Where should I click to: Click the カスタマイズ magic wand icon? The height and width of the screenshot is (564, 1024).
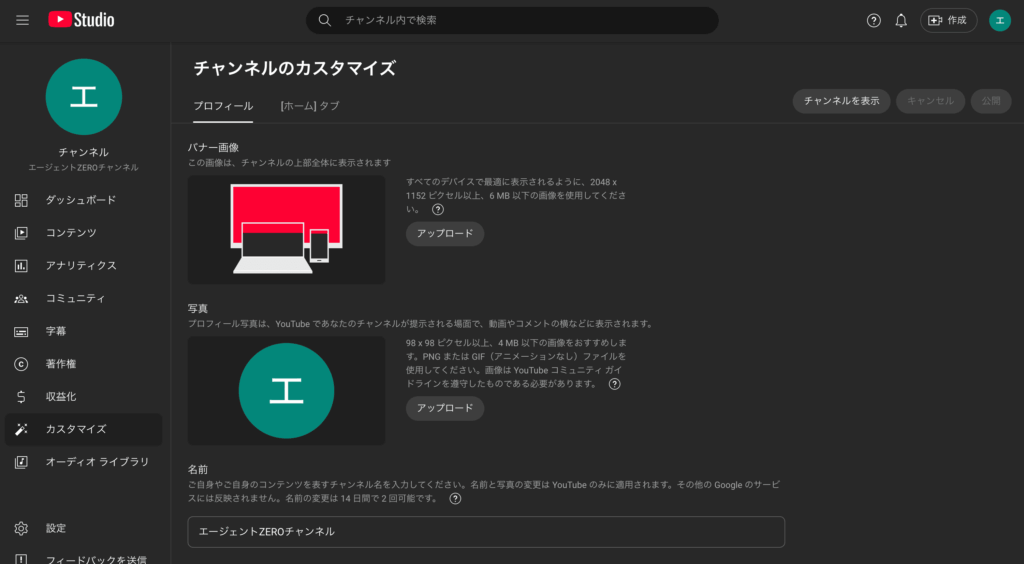21,430
